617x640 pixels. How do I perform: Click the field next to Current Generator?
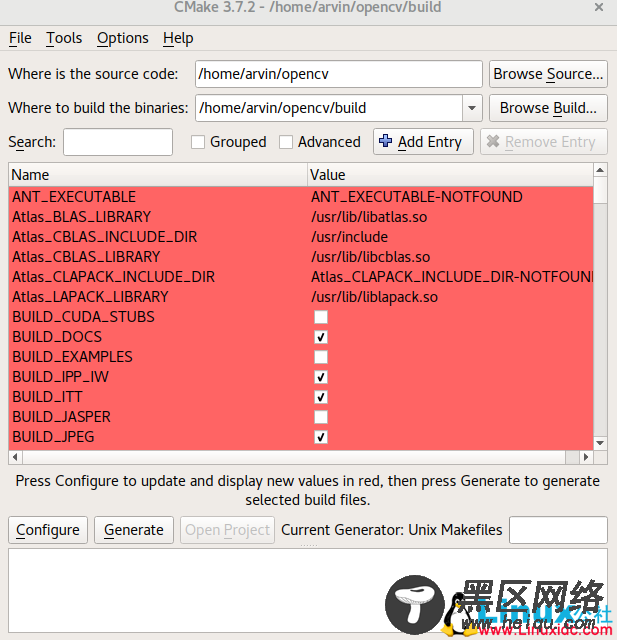pyautogui.click(x=558, y=530)
